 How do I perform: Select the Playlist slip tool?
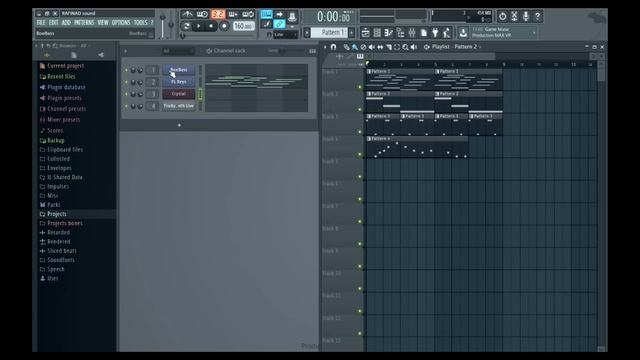pos(380,47)
